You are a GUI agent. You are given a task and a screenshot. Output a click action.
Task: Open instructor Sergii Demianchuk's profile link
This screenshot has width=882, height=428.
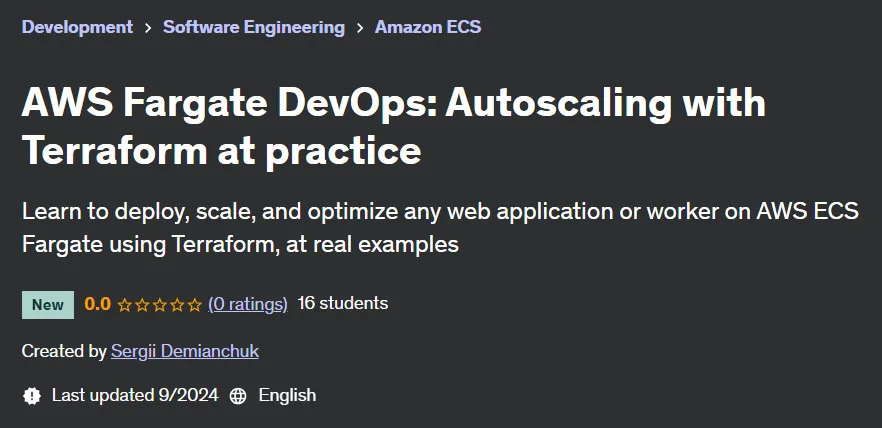pyautogui.click(x=185, y=351)
